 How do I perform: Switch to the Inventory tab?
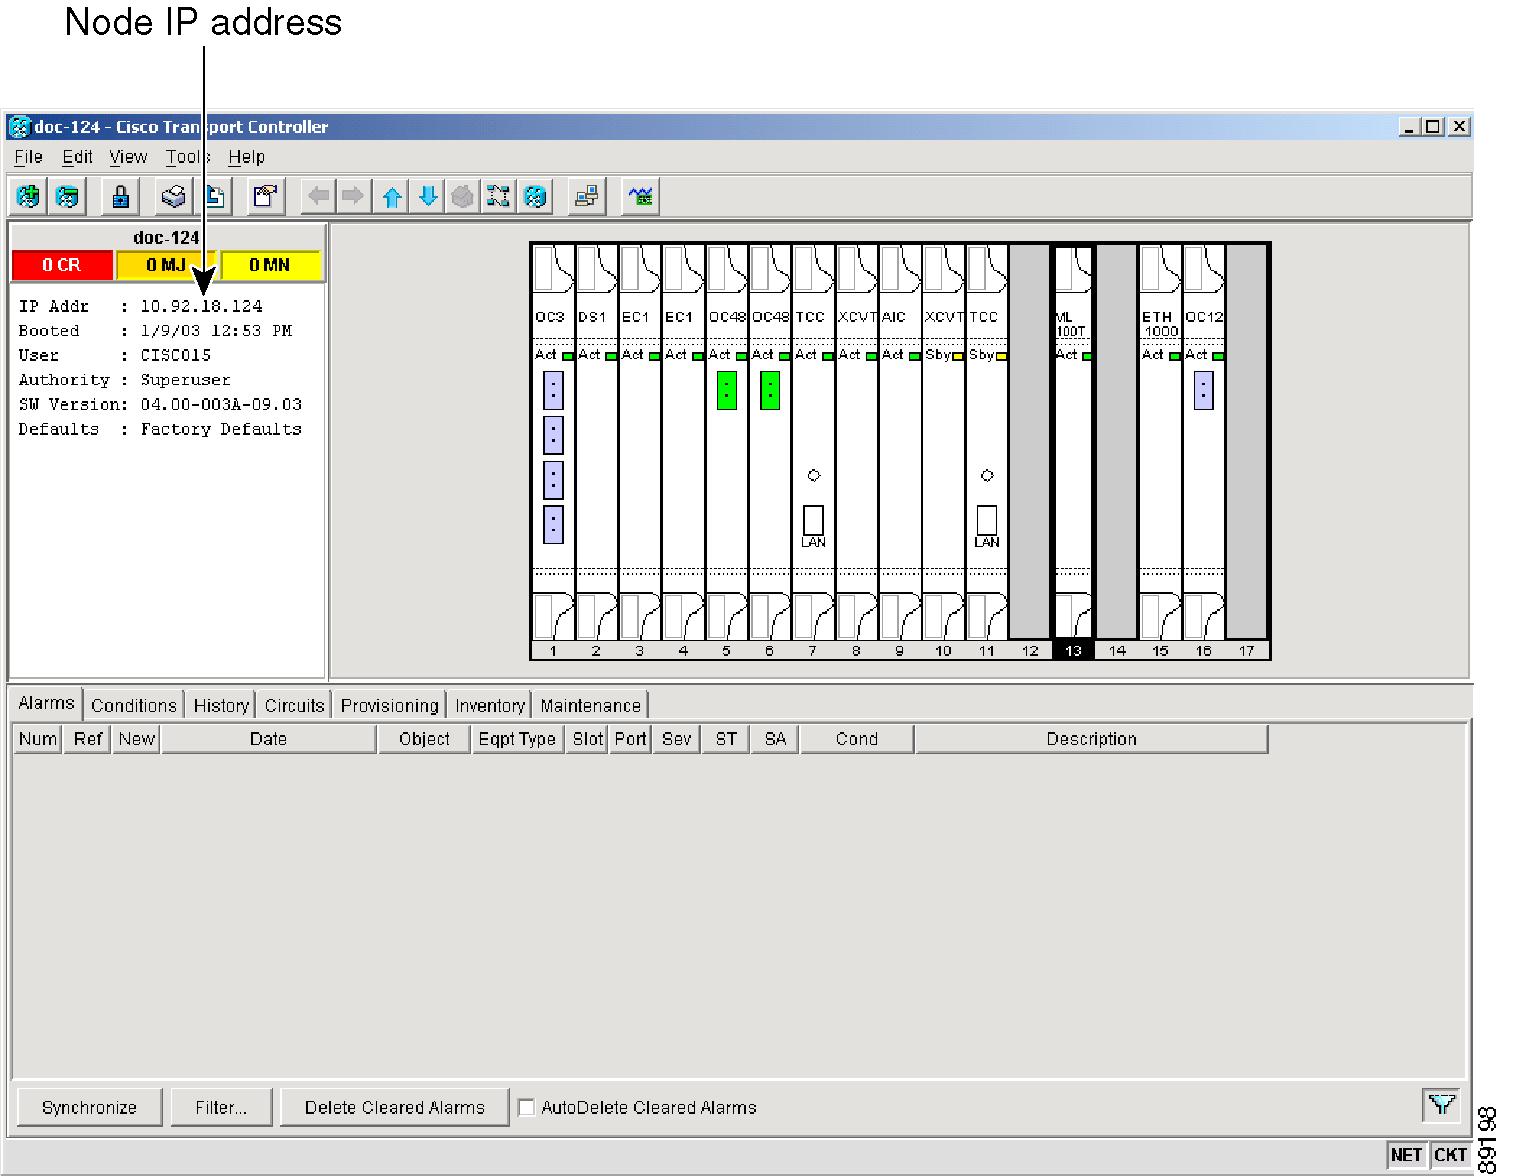coord(489,705)
